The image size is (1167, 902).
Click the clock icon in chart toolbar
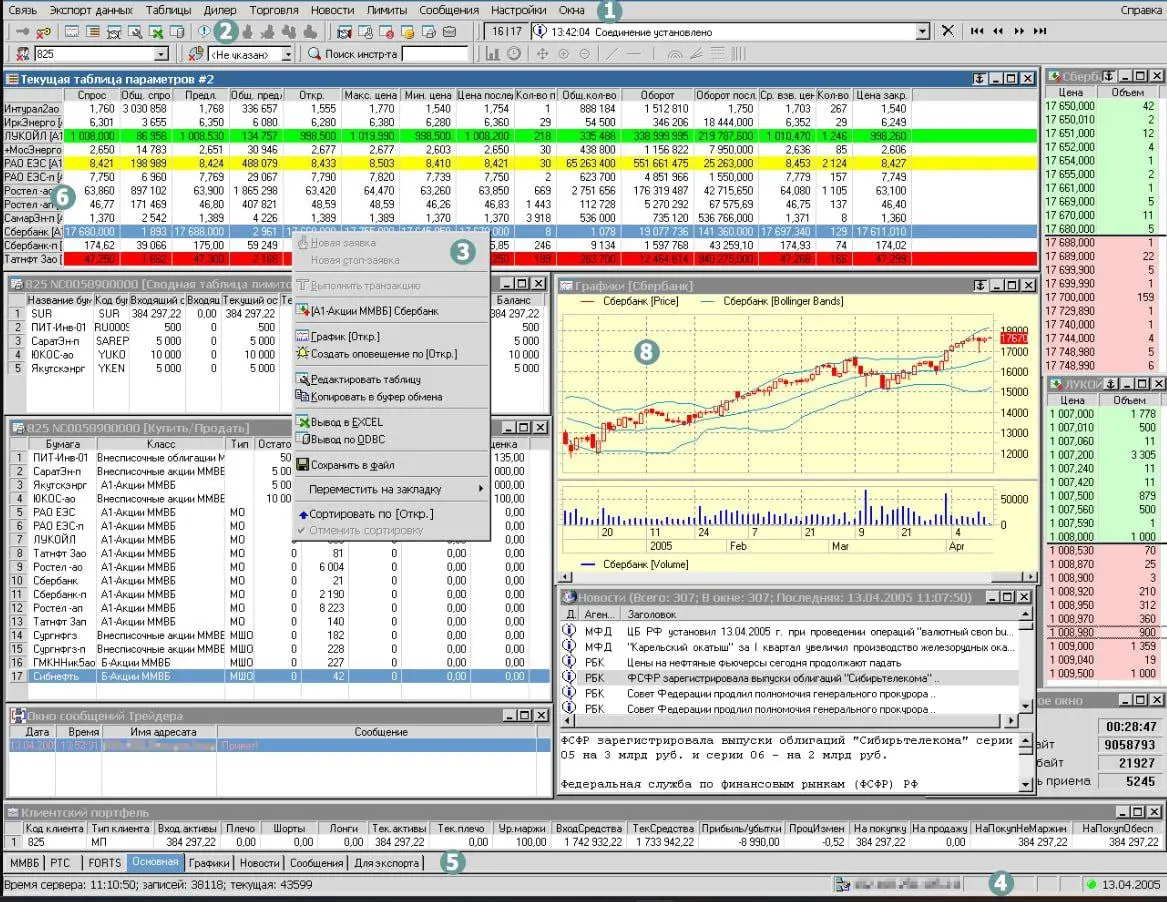click(x=514, y=54)
